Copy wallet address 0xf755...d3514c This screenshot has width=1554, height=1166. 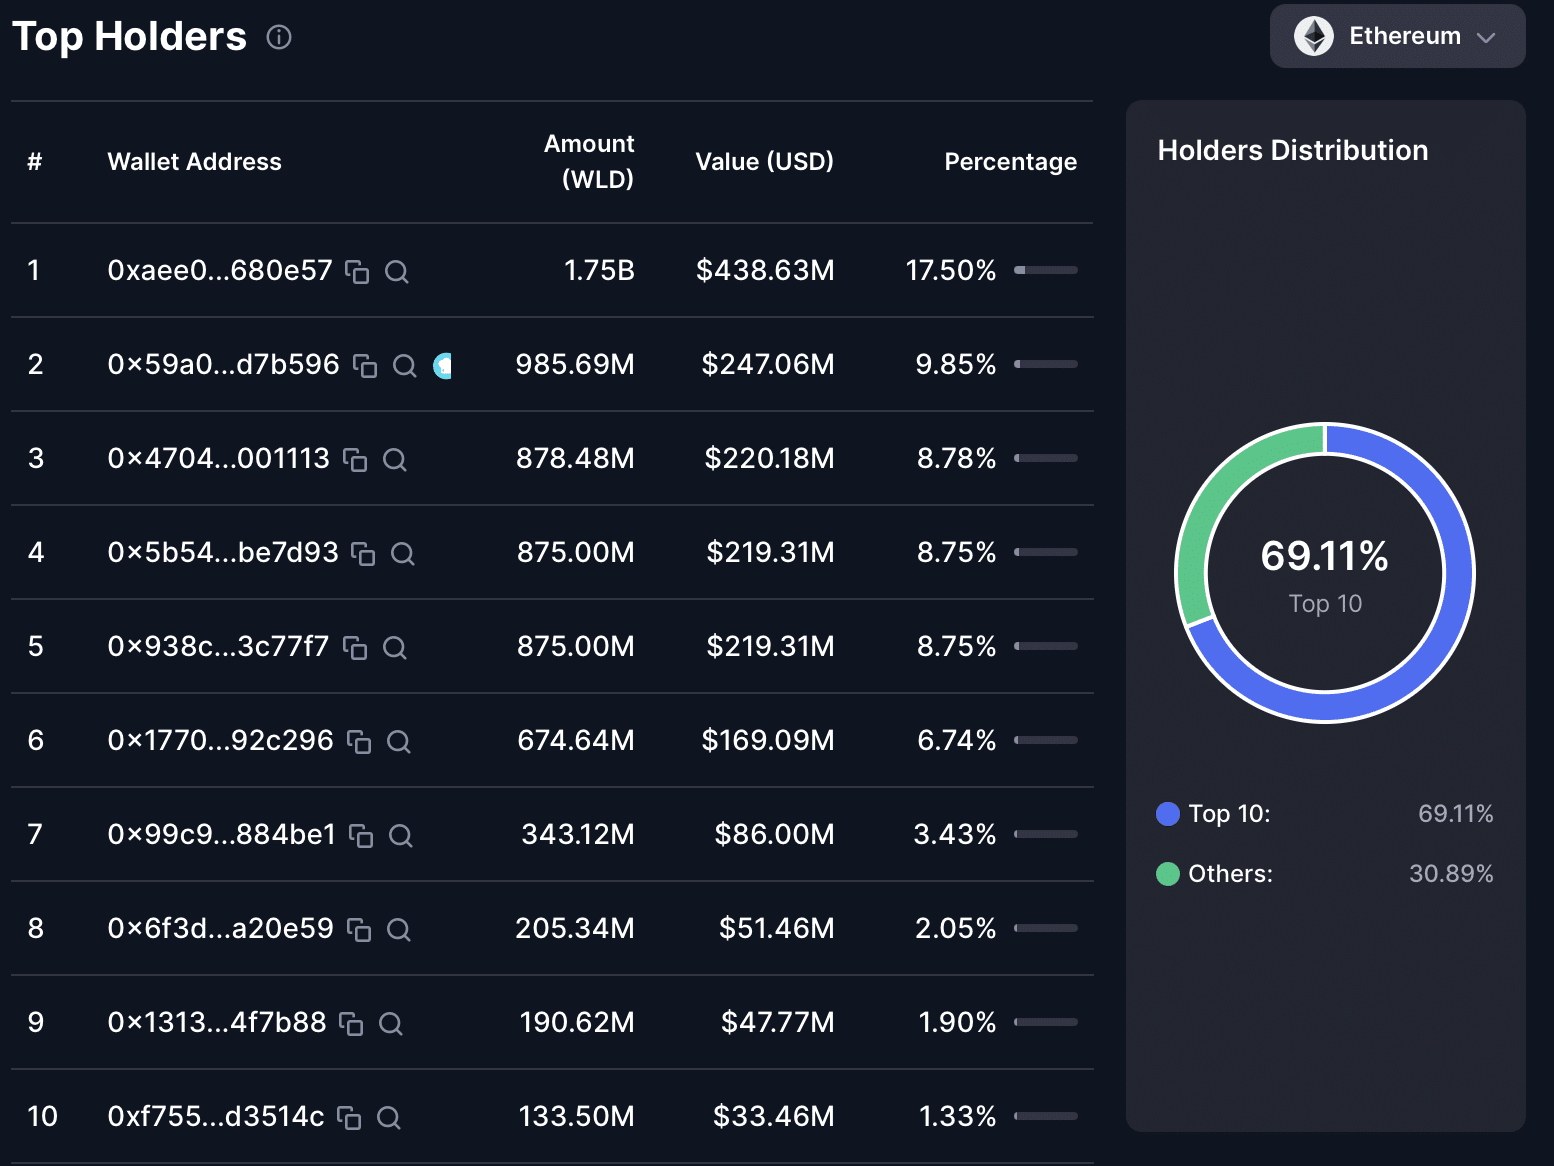349,1118
